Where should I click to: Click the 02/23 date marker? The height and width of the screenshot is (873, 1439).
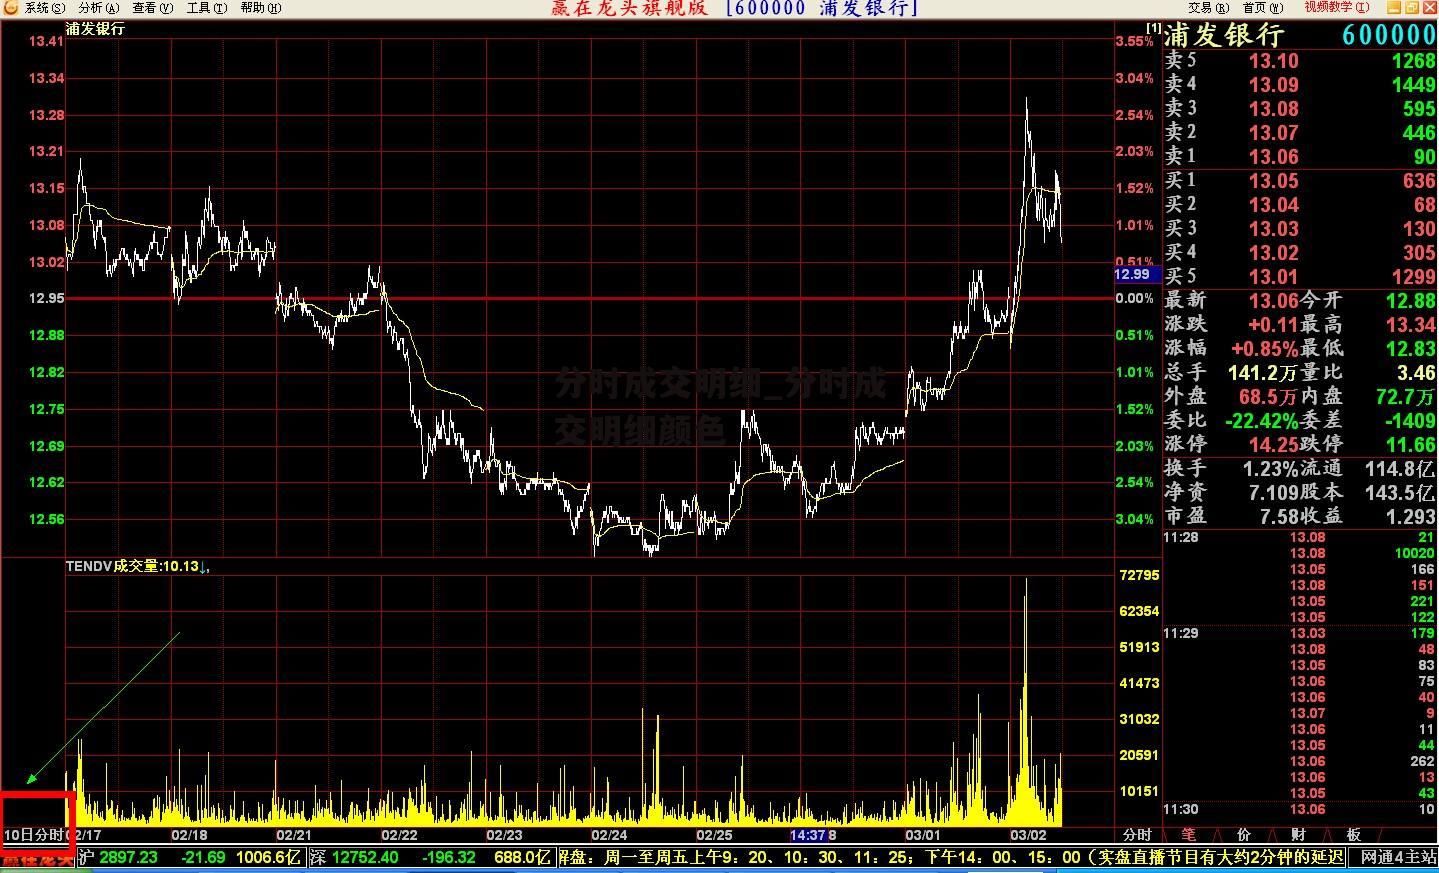tap(504, 835)
